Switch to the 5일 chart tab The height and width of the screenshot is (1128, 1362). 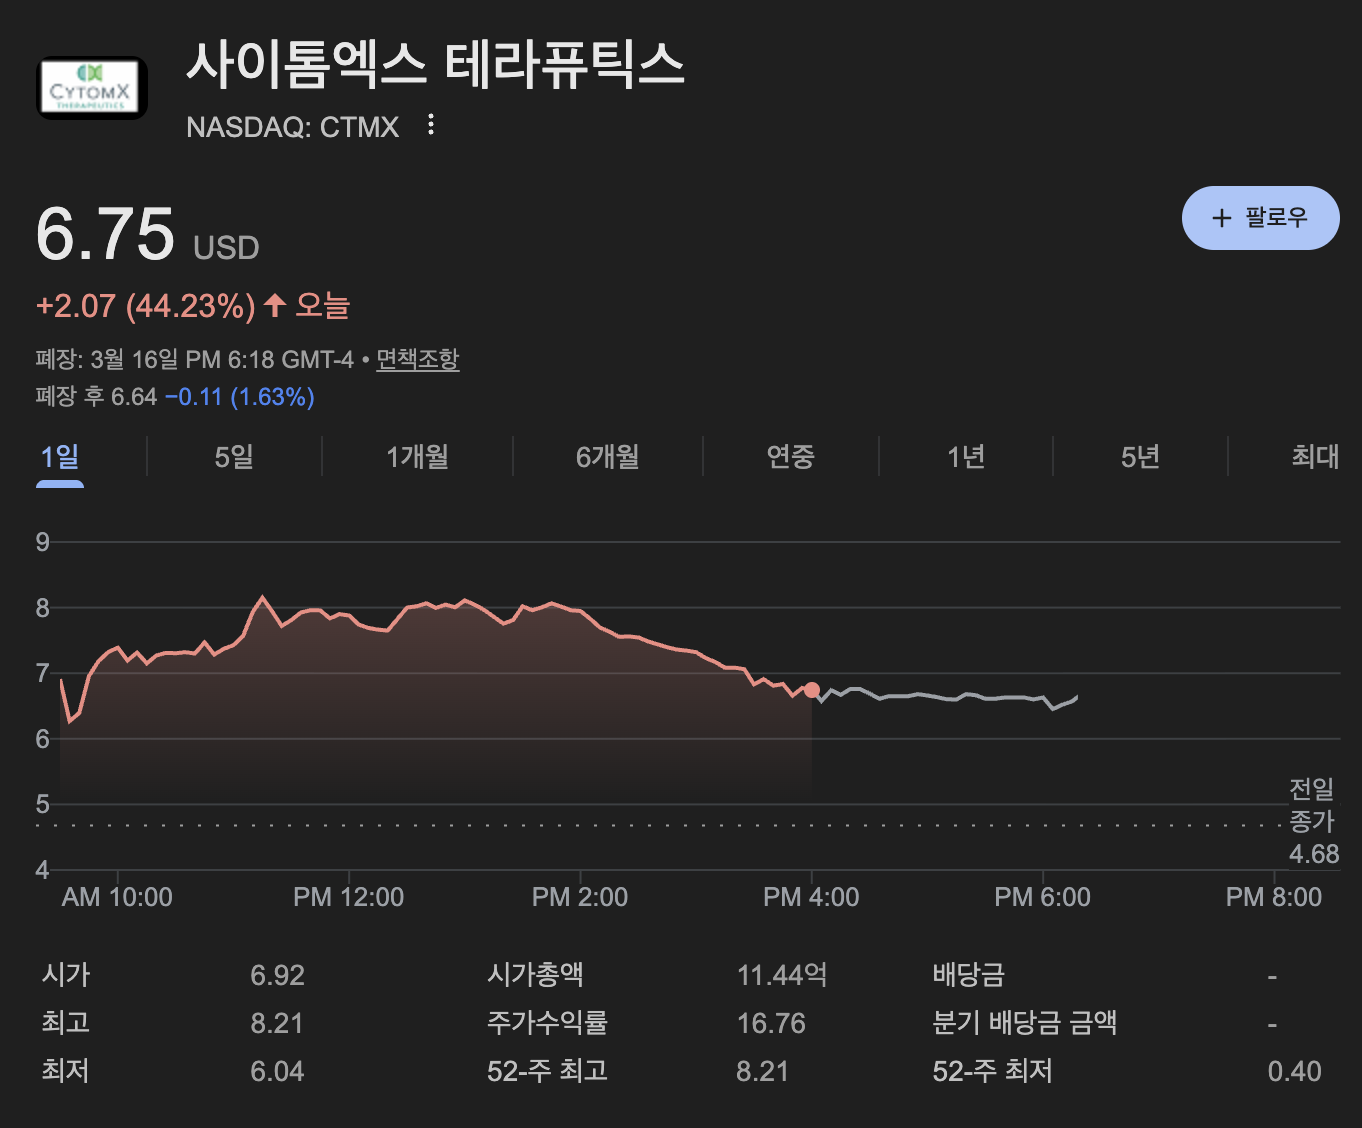pos(234,457)
